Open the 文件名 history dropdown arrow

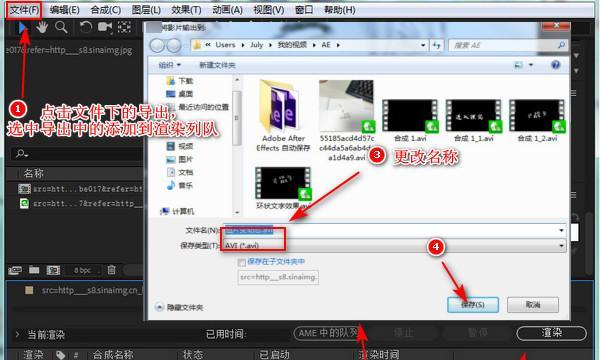(561, 230)
